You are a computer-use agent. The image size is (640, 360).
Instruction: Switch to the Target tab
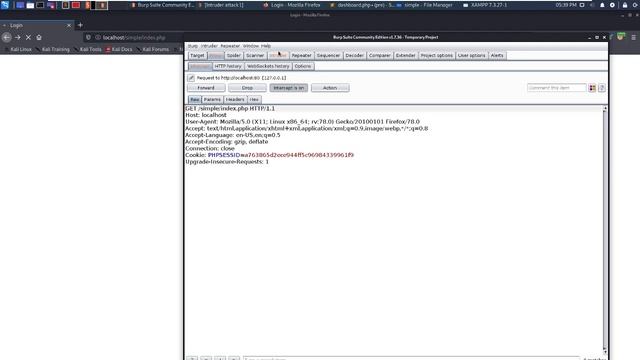pos(197,56)
